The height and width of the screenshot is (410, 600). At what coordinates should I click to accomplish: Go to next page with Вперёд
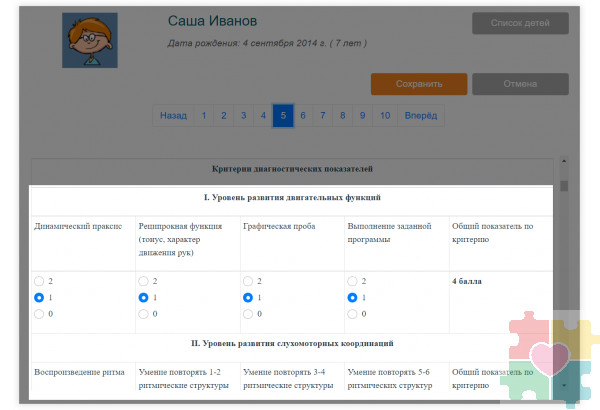420,116
